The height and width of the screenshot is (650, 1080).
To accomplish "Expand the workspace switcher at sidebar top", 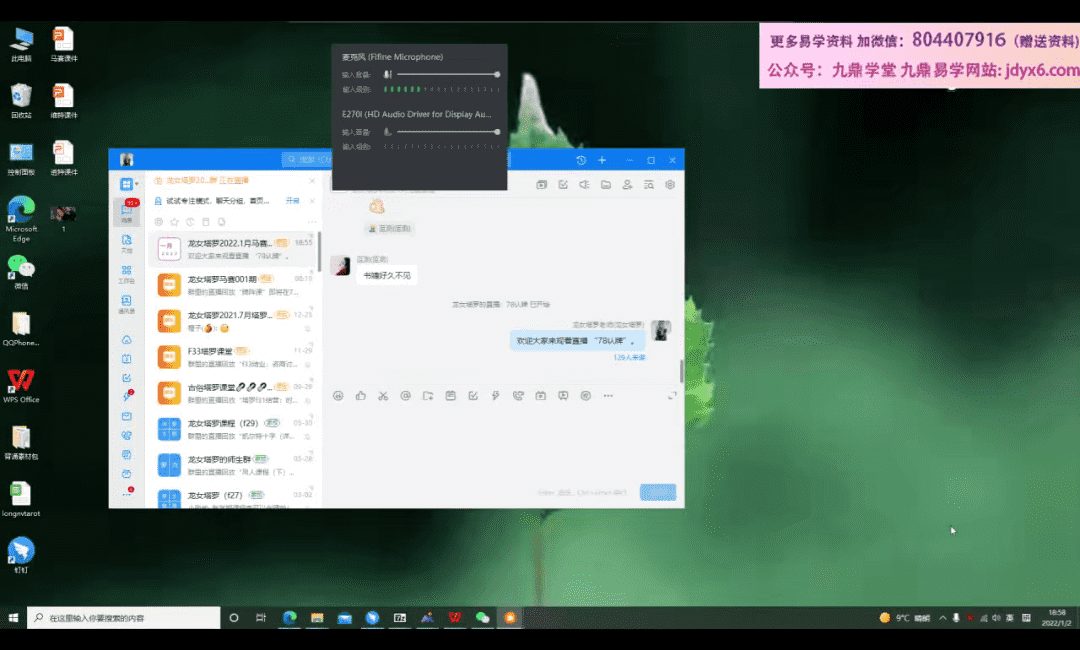I will tap(137, 184).
